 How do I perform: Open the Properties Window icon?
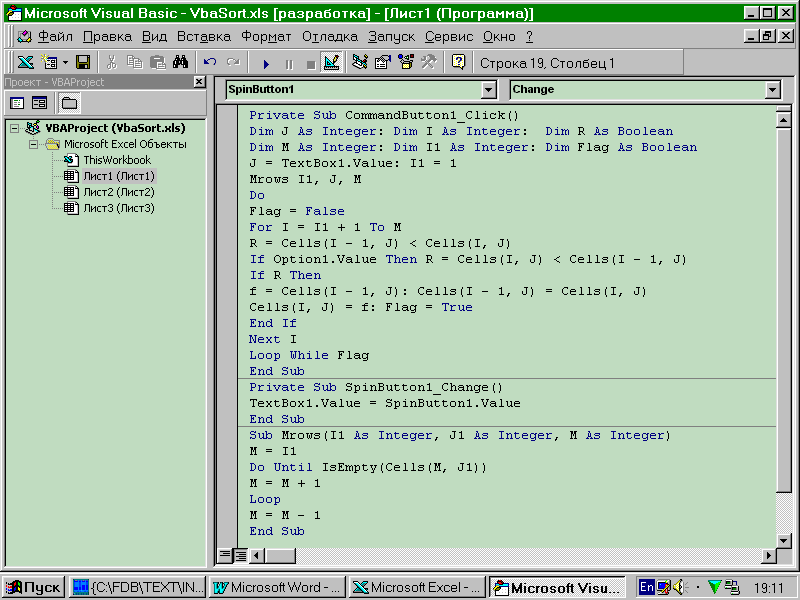(x=383, y=63)
